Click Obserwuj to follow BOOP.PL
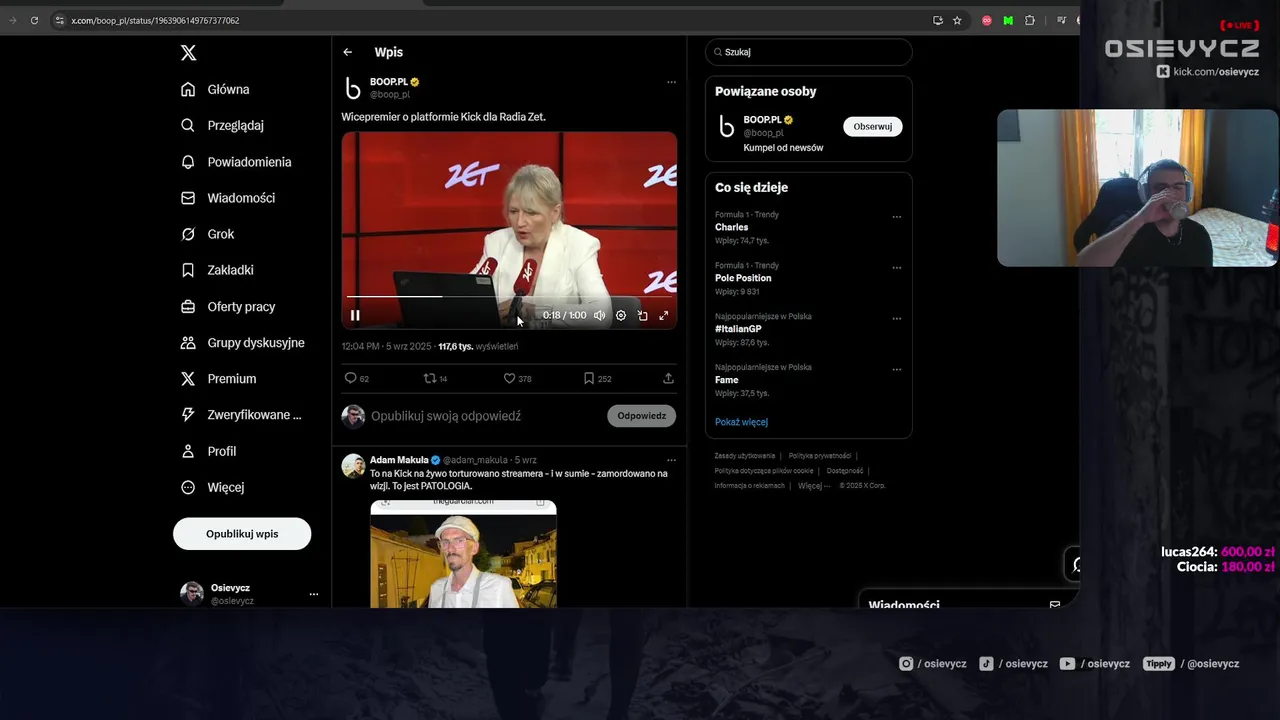 872,127
